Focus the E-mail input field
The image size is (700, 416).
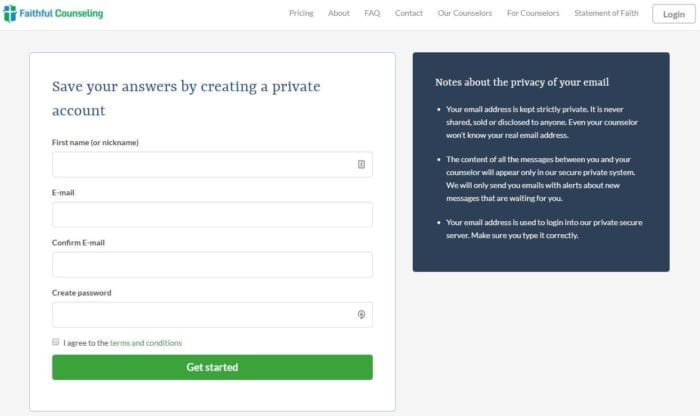(x=212, y=214)
